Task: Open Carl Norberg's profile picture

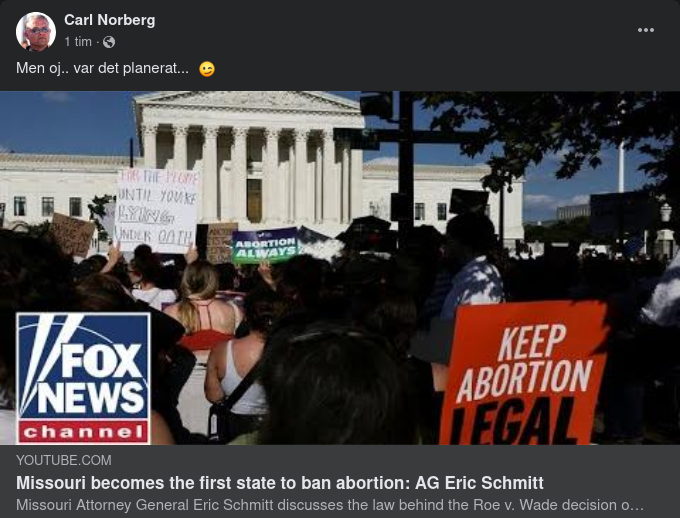Action: tap(36, 32)
